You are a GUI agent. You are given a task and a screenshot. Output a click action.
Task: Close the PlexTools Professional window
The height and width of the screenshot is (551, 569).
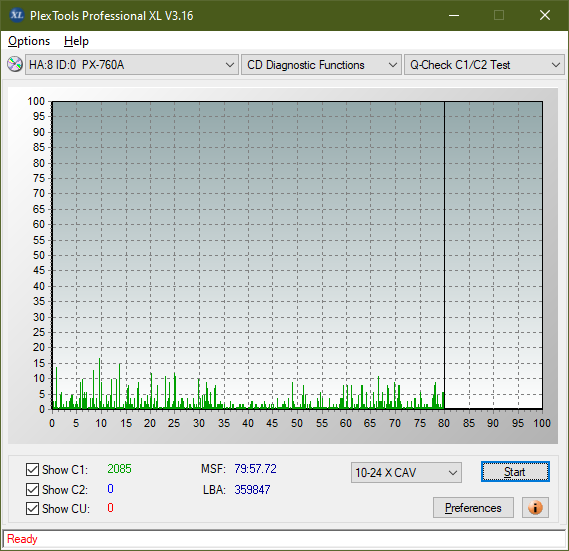(x=545, y=15)
